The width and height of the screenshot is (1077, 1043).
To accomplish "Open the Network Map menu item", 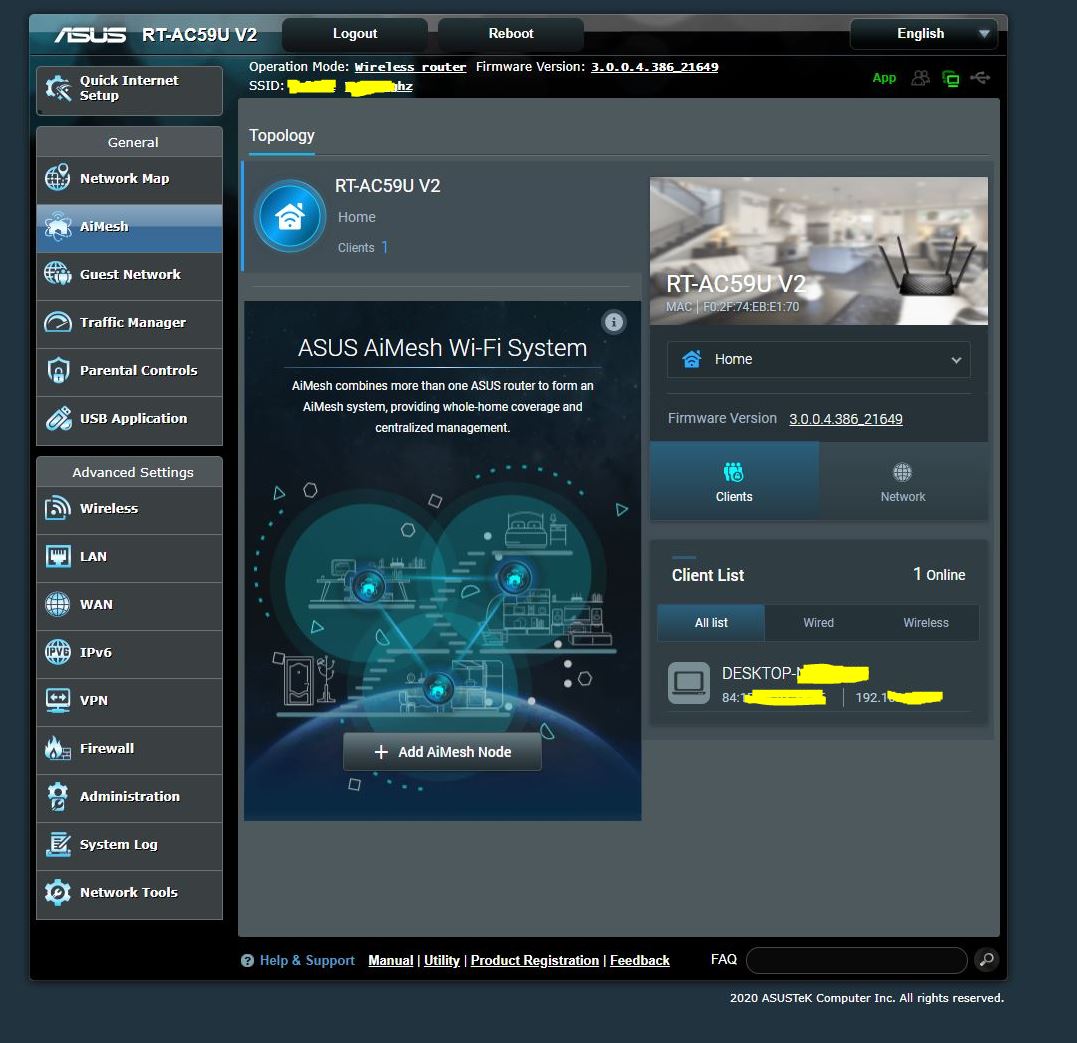I will click(x=129, y=179).
